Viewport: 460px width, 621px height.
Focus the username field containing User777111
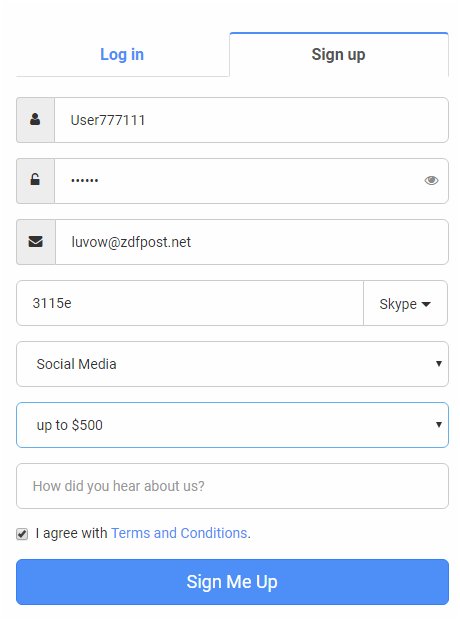(x=251, y=120)
